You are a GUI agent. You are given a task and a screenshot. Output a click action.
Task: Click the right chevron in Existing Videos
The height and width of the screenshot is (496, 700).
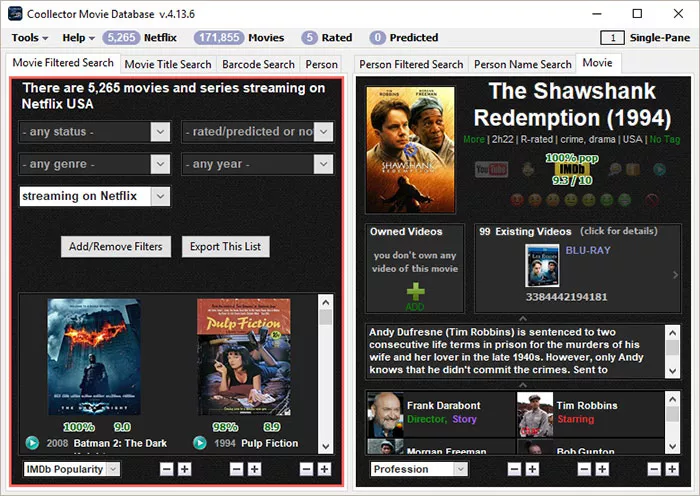675,275
